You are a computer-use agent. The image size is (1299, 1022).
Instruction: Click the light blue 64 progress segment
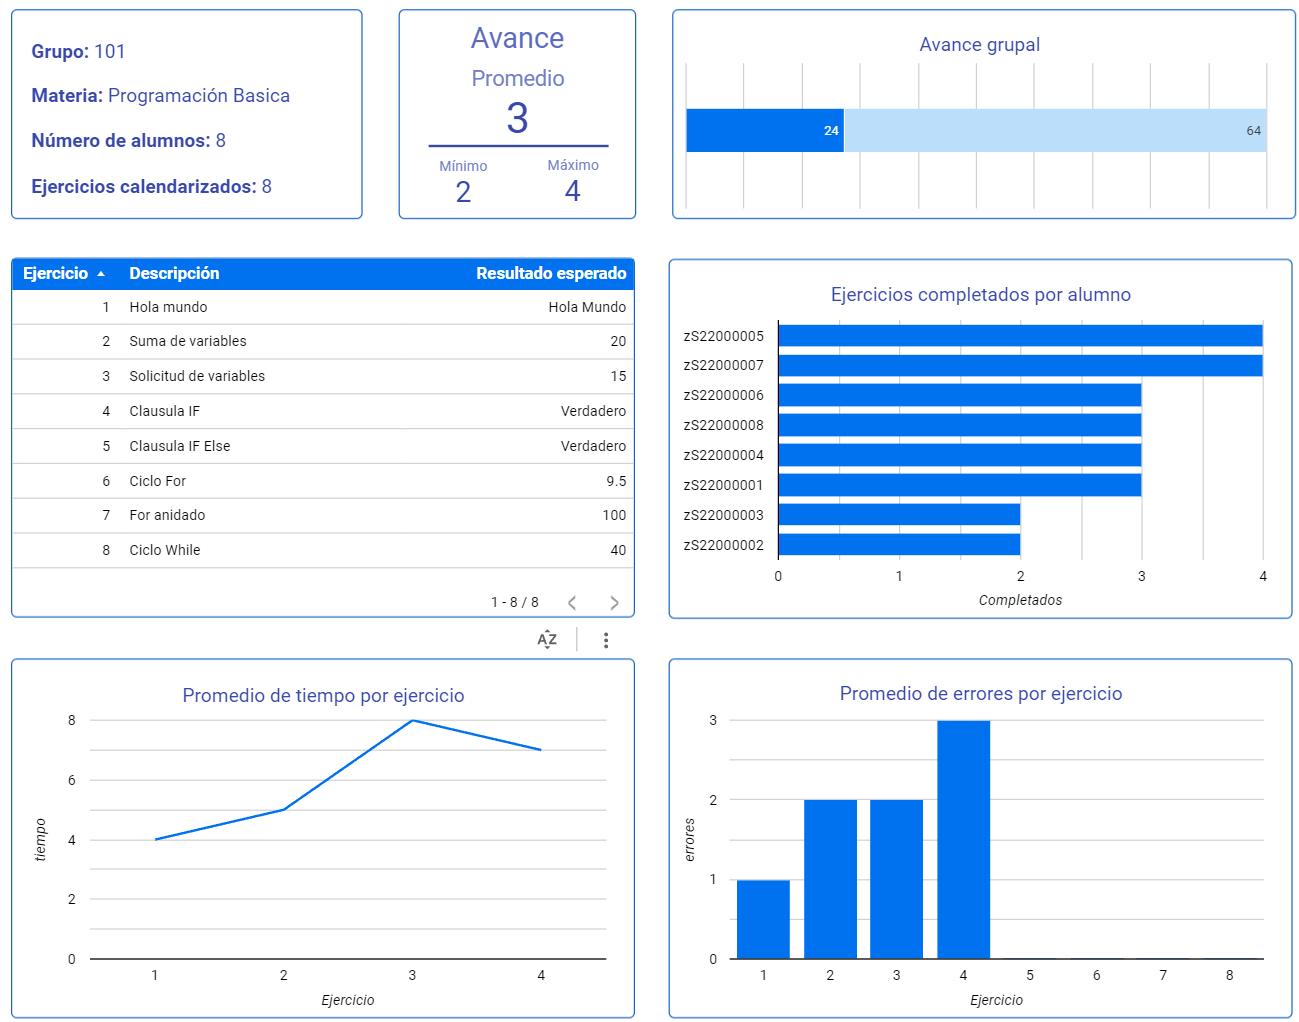coord(1055,131)
